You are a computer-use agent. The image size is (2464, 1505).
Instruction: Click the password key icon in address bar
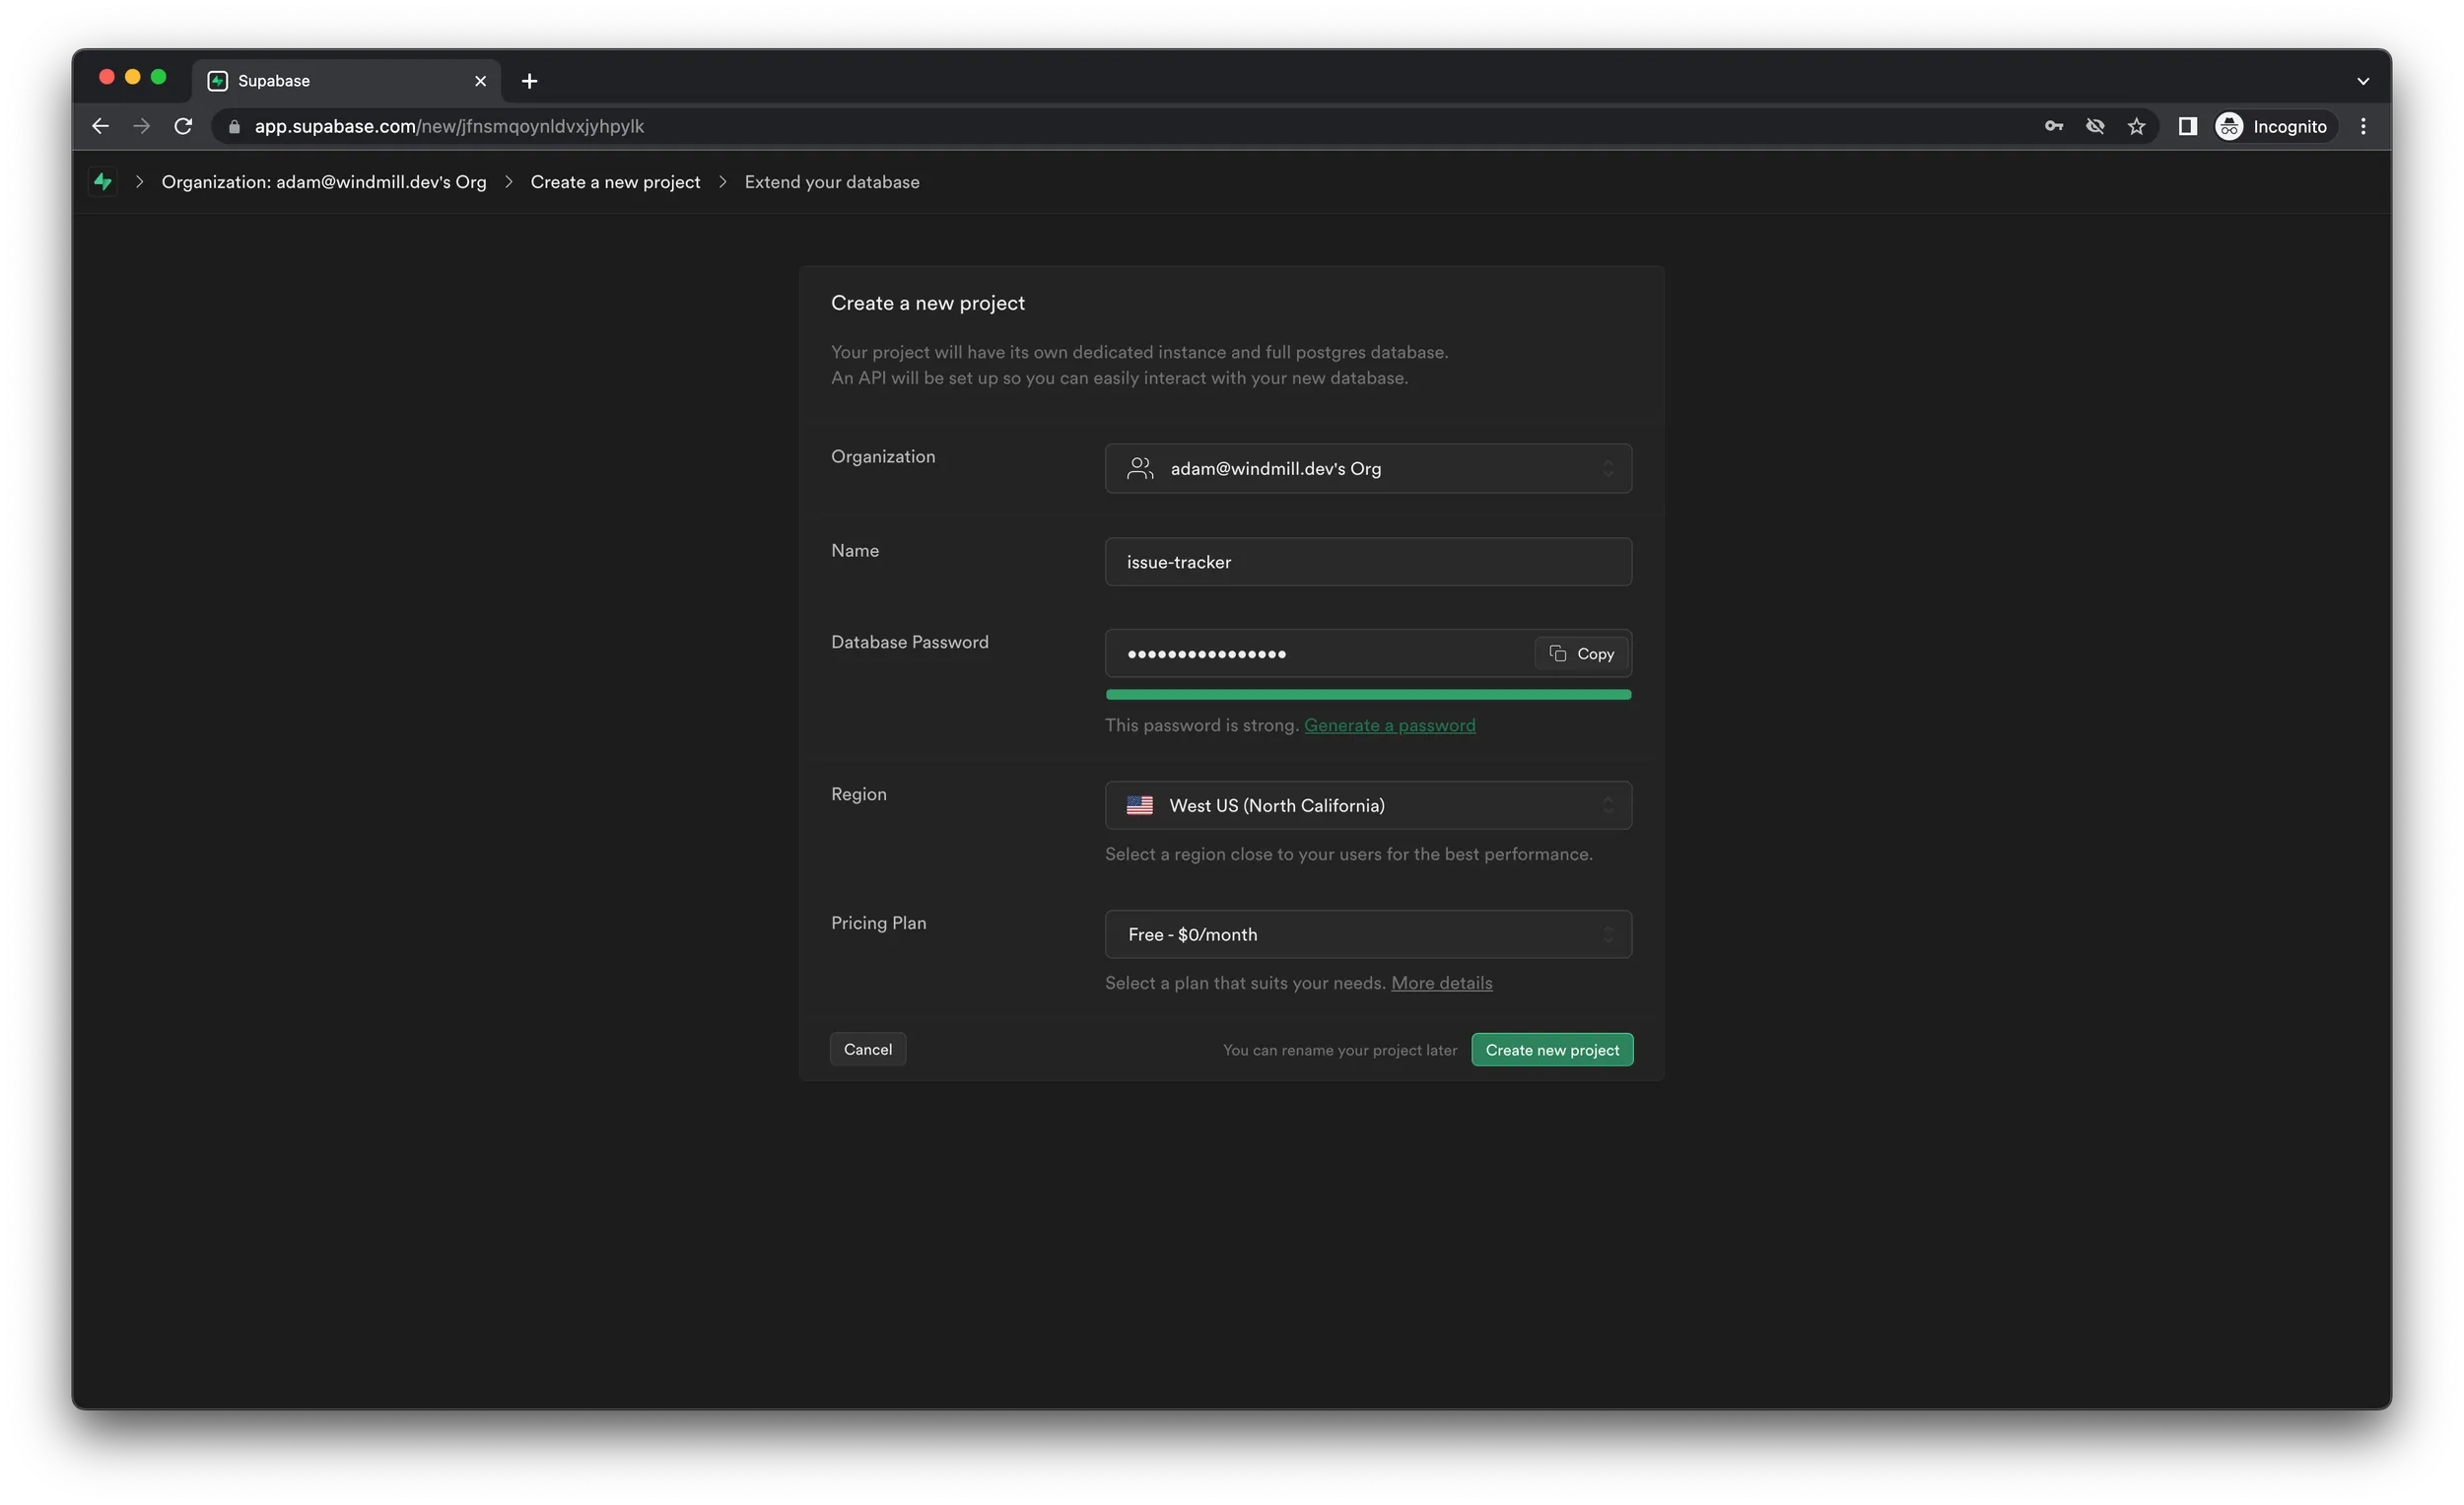click(x=2053, y=126)
